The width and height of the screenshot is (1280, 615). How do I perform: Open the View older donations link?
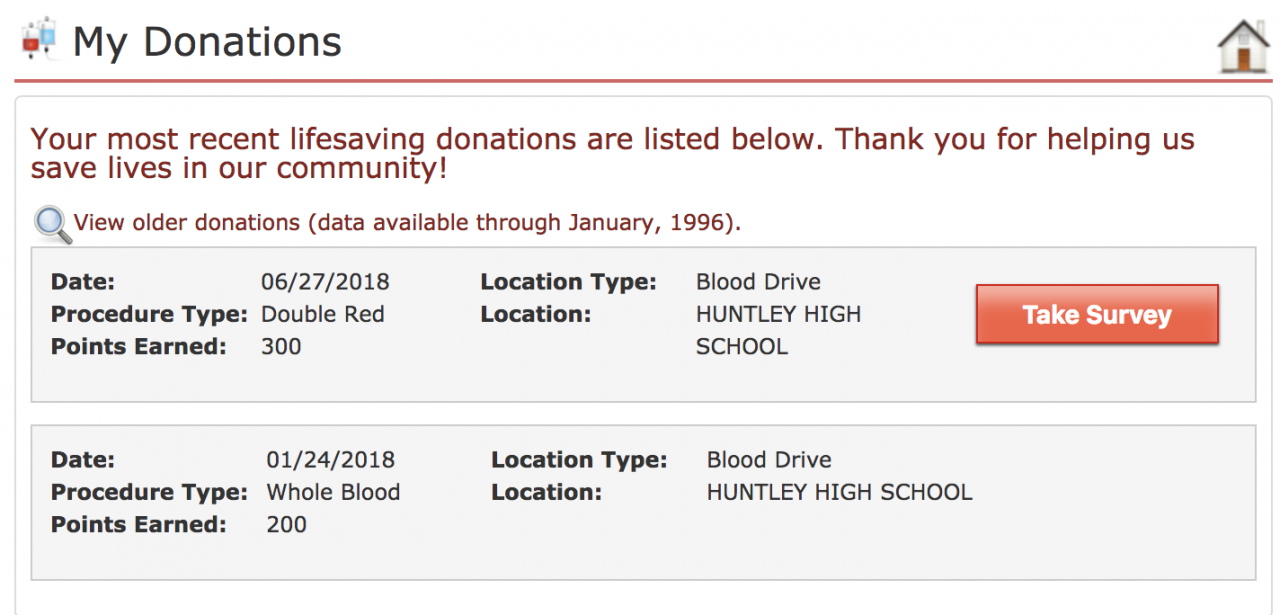[x=407, y=222]
